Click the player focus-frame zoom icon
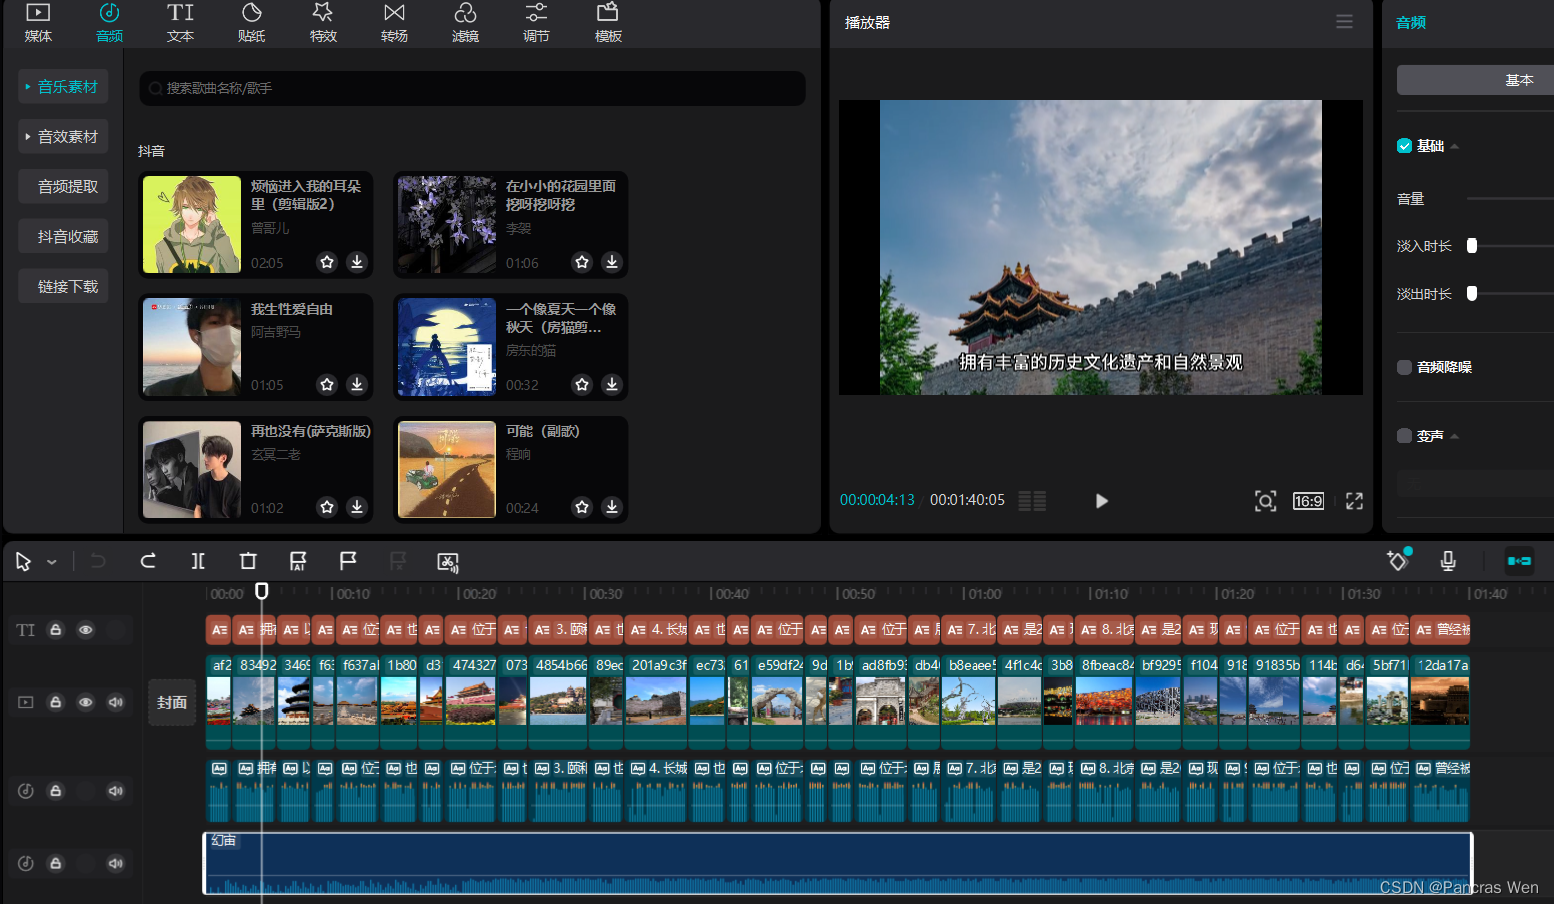The height and width of the screenshot is (904, 1554). click(x=1265, y=501)
